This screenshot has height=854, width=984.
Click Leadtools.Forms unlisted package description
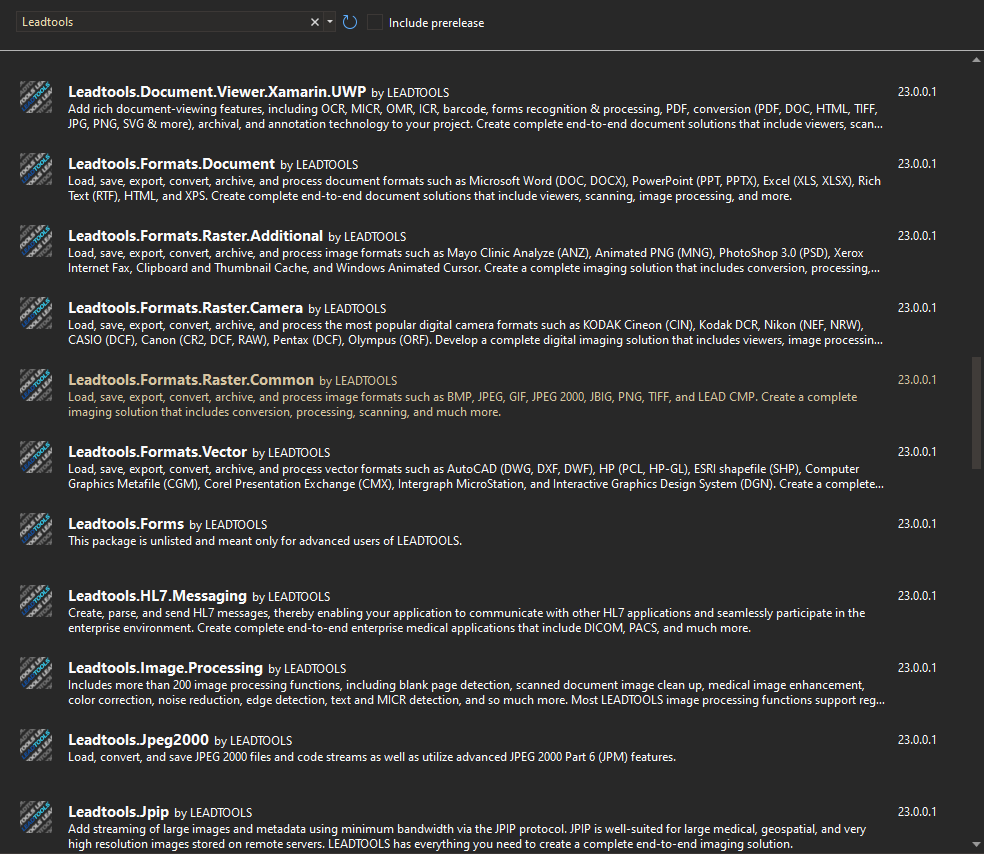tap(265, 541)
